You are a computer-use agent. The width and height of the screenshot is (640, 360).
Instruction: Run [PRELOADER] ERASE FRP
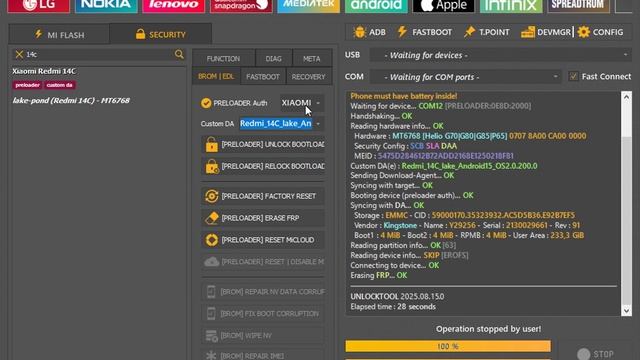[263, 218]
